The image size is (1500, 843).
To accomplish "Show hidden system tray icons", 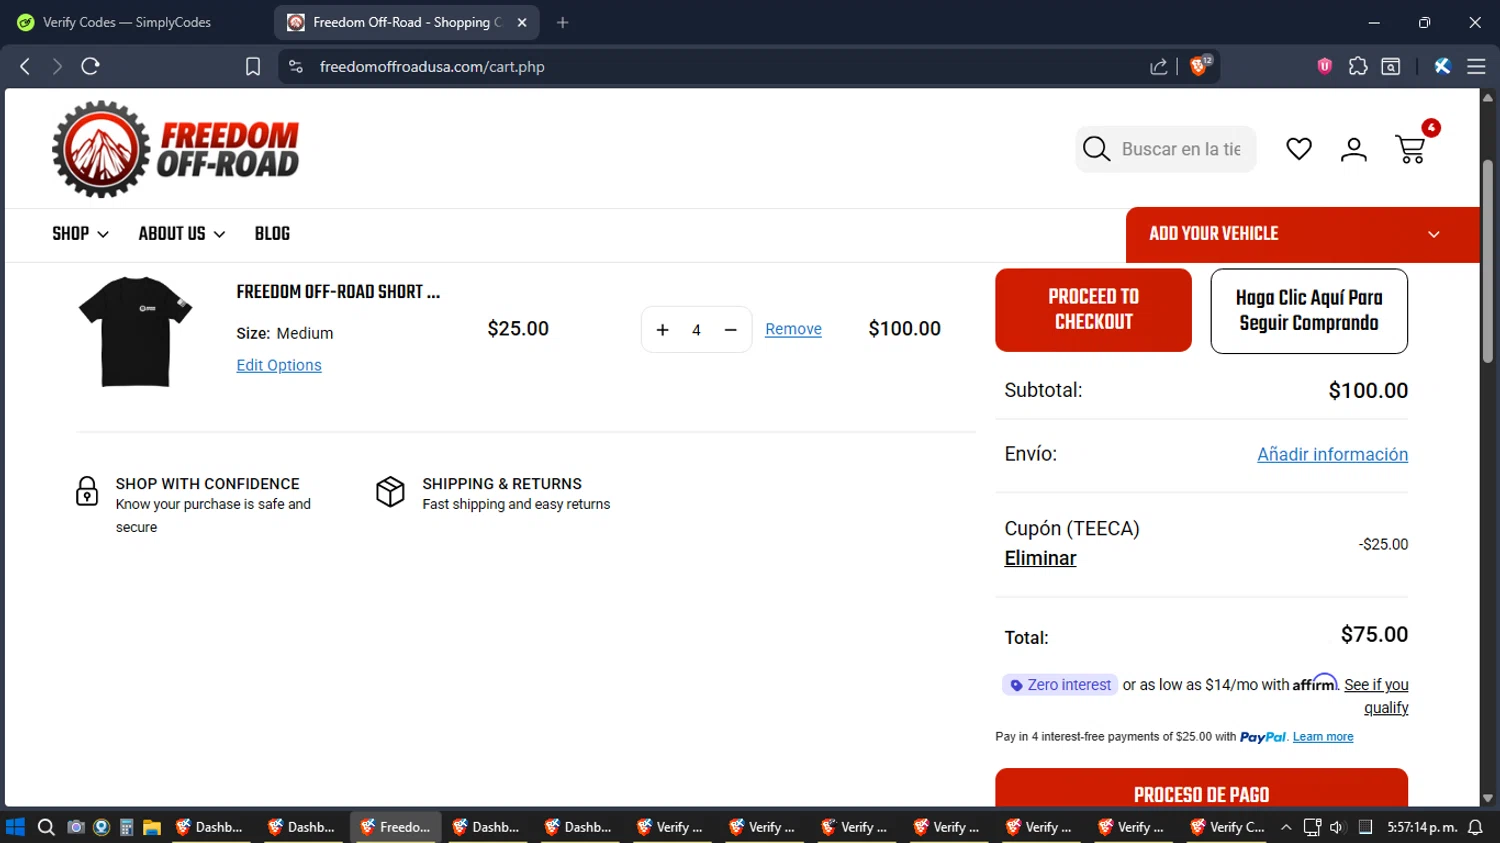I will pyautogui.click(x=1286, y=827).
